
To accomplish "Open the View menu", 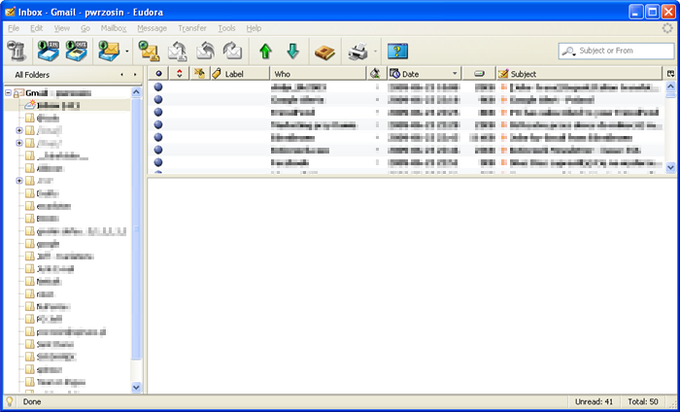I will pyautogui.click(x=62, y=28).
